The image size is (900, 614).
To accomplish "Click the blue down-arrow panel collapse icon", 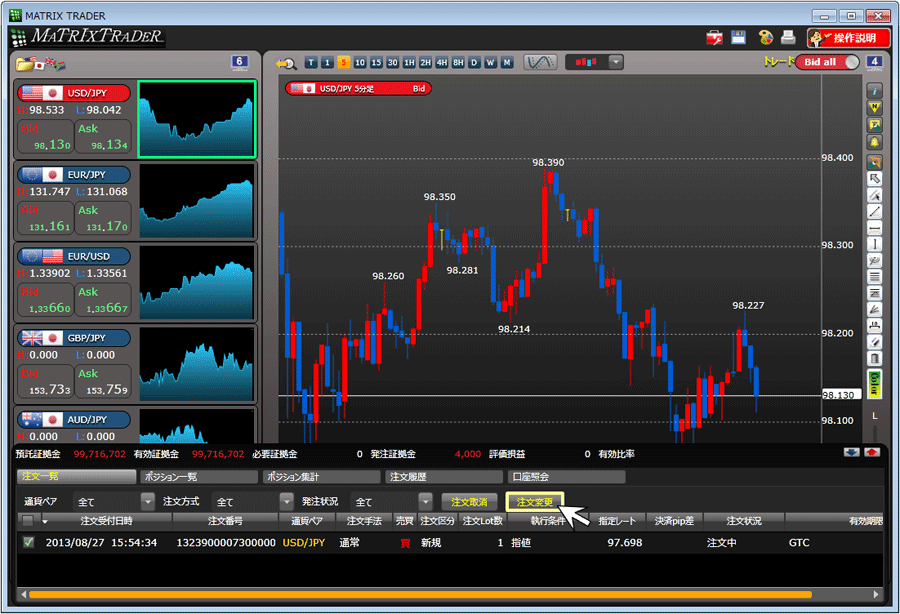I will (852, 453).
